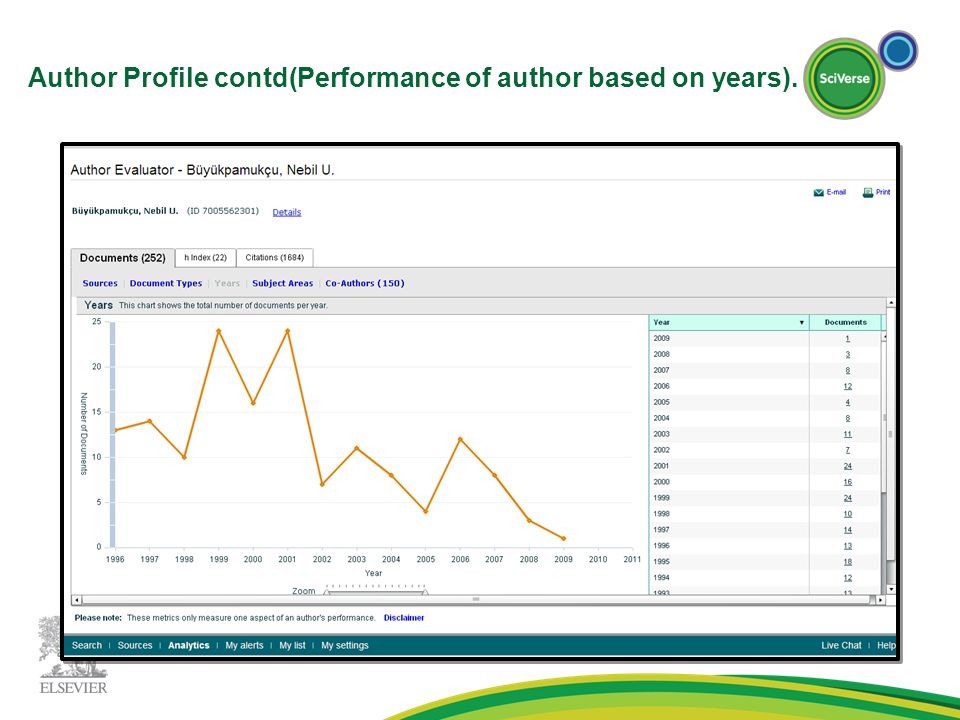960x720 pixels.
Task: Click the 1999 data point on the chart
Action: (219, 331)
